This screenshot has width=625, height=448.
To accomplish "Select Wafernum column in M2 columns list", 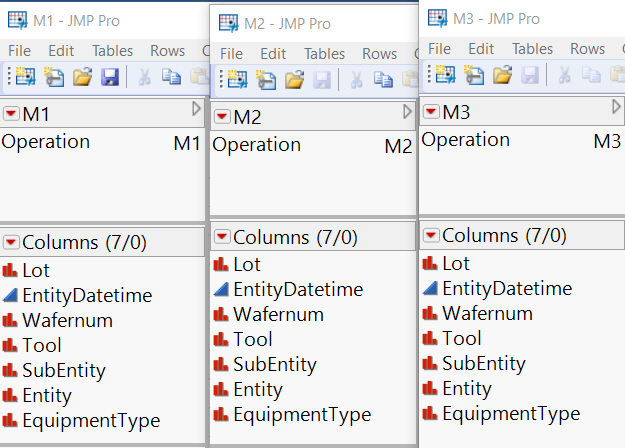I will (278, 314).
